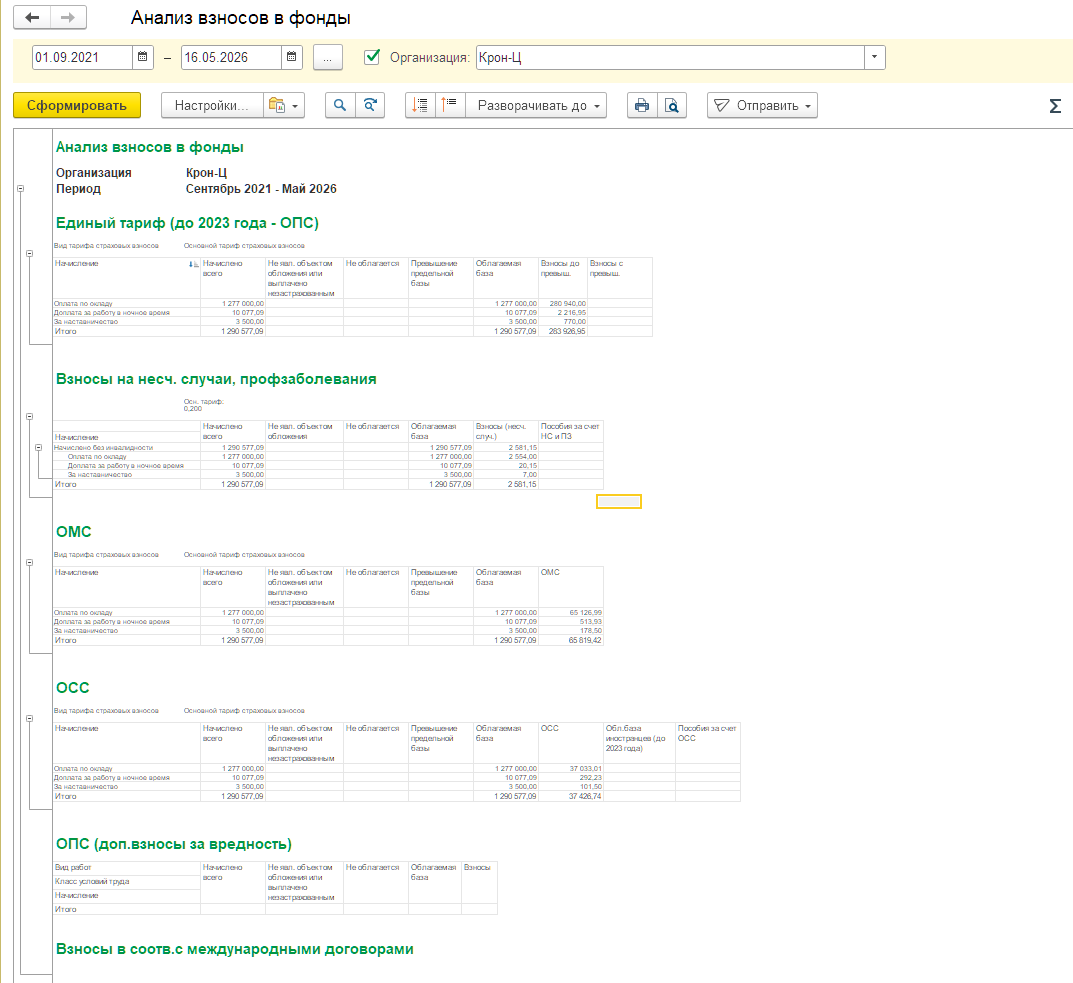Select the ОСС total 37 426,74 cell

point(571,797)
